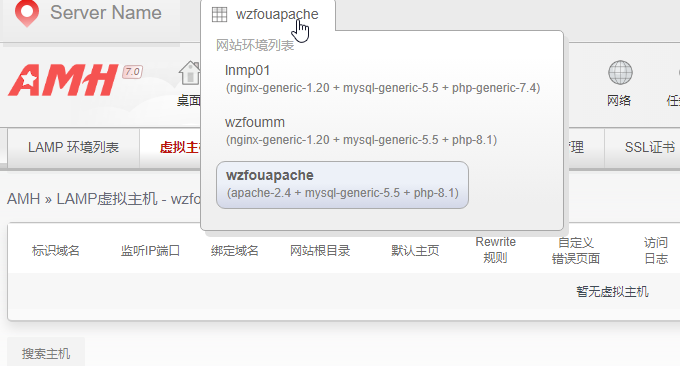The width and height of the screenshot is (680, 366).
Task: Click the 暂无虚拟主机 empty row text
Action: point(612,291)
